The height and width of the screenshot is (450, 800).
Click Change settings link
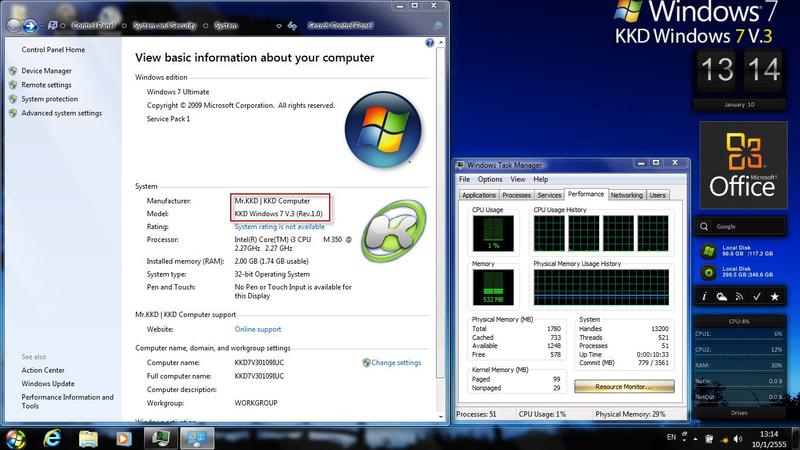396,363
